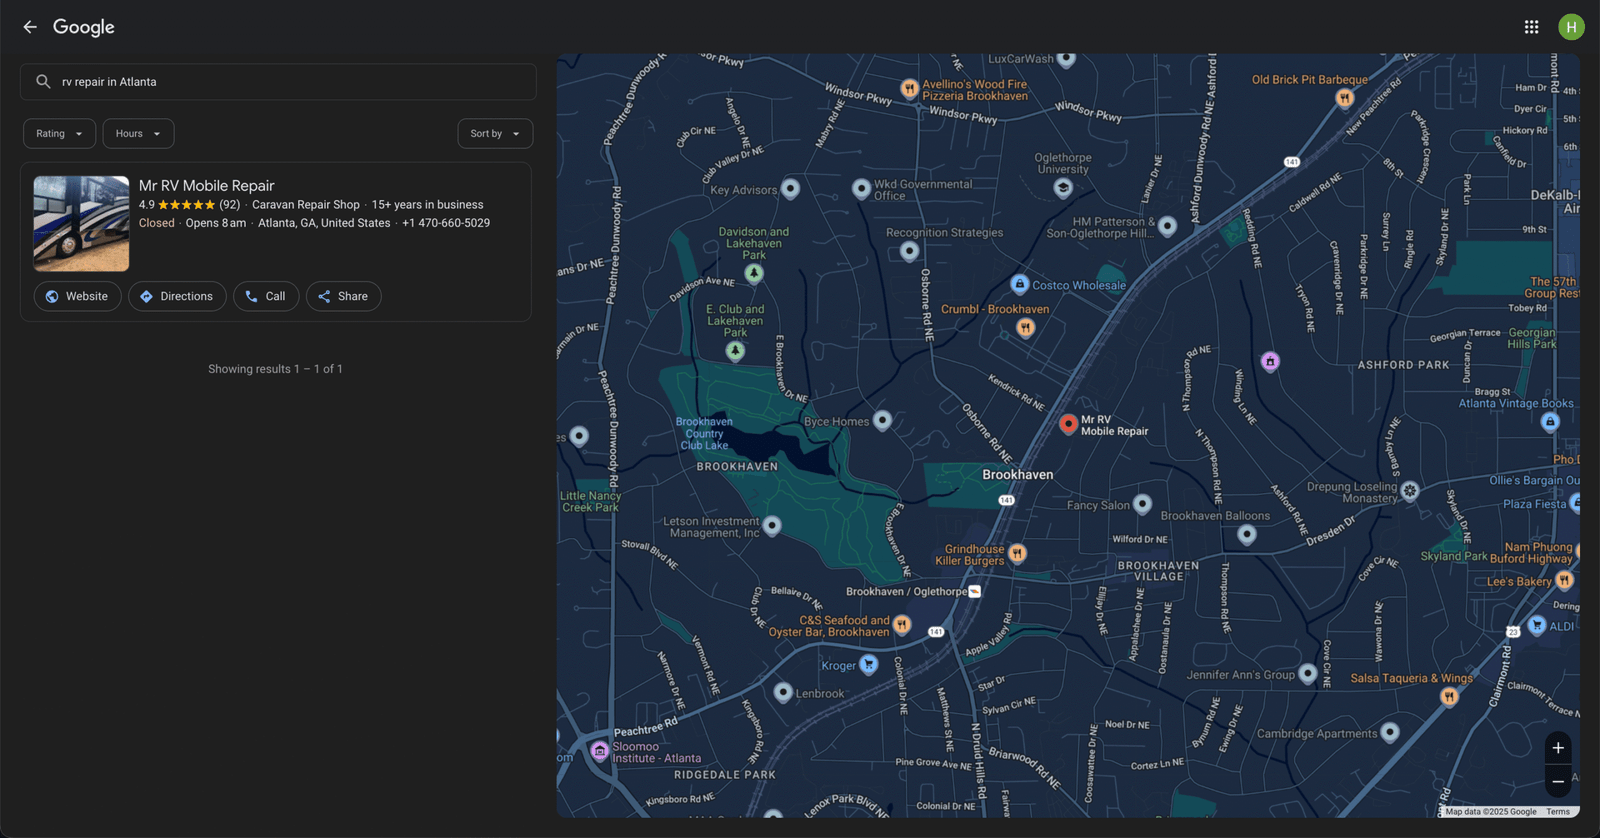This screenshot has height=838, width=1600.
Task: Expand the Rating filter dropdown
Action: click(x=59, y=133)
